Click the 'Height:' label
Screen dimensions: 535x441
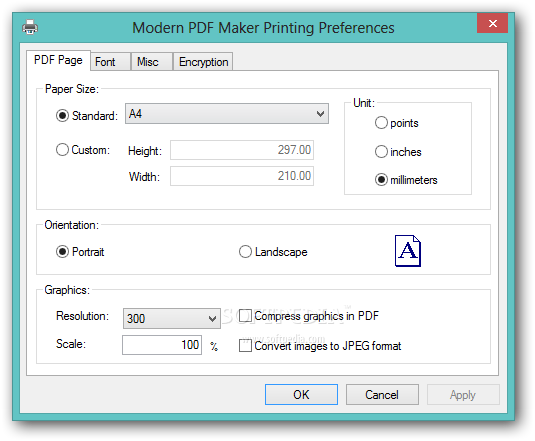(145, 151)
